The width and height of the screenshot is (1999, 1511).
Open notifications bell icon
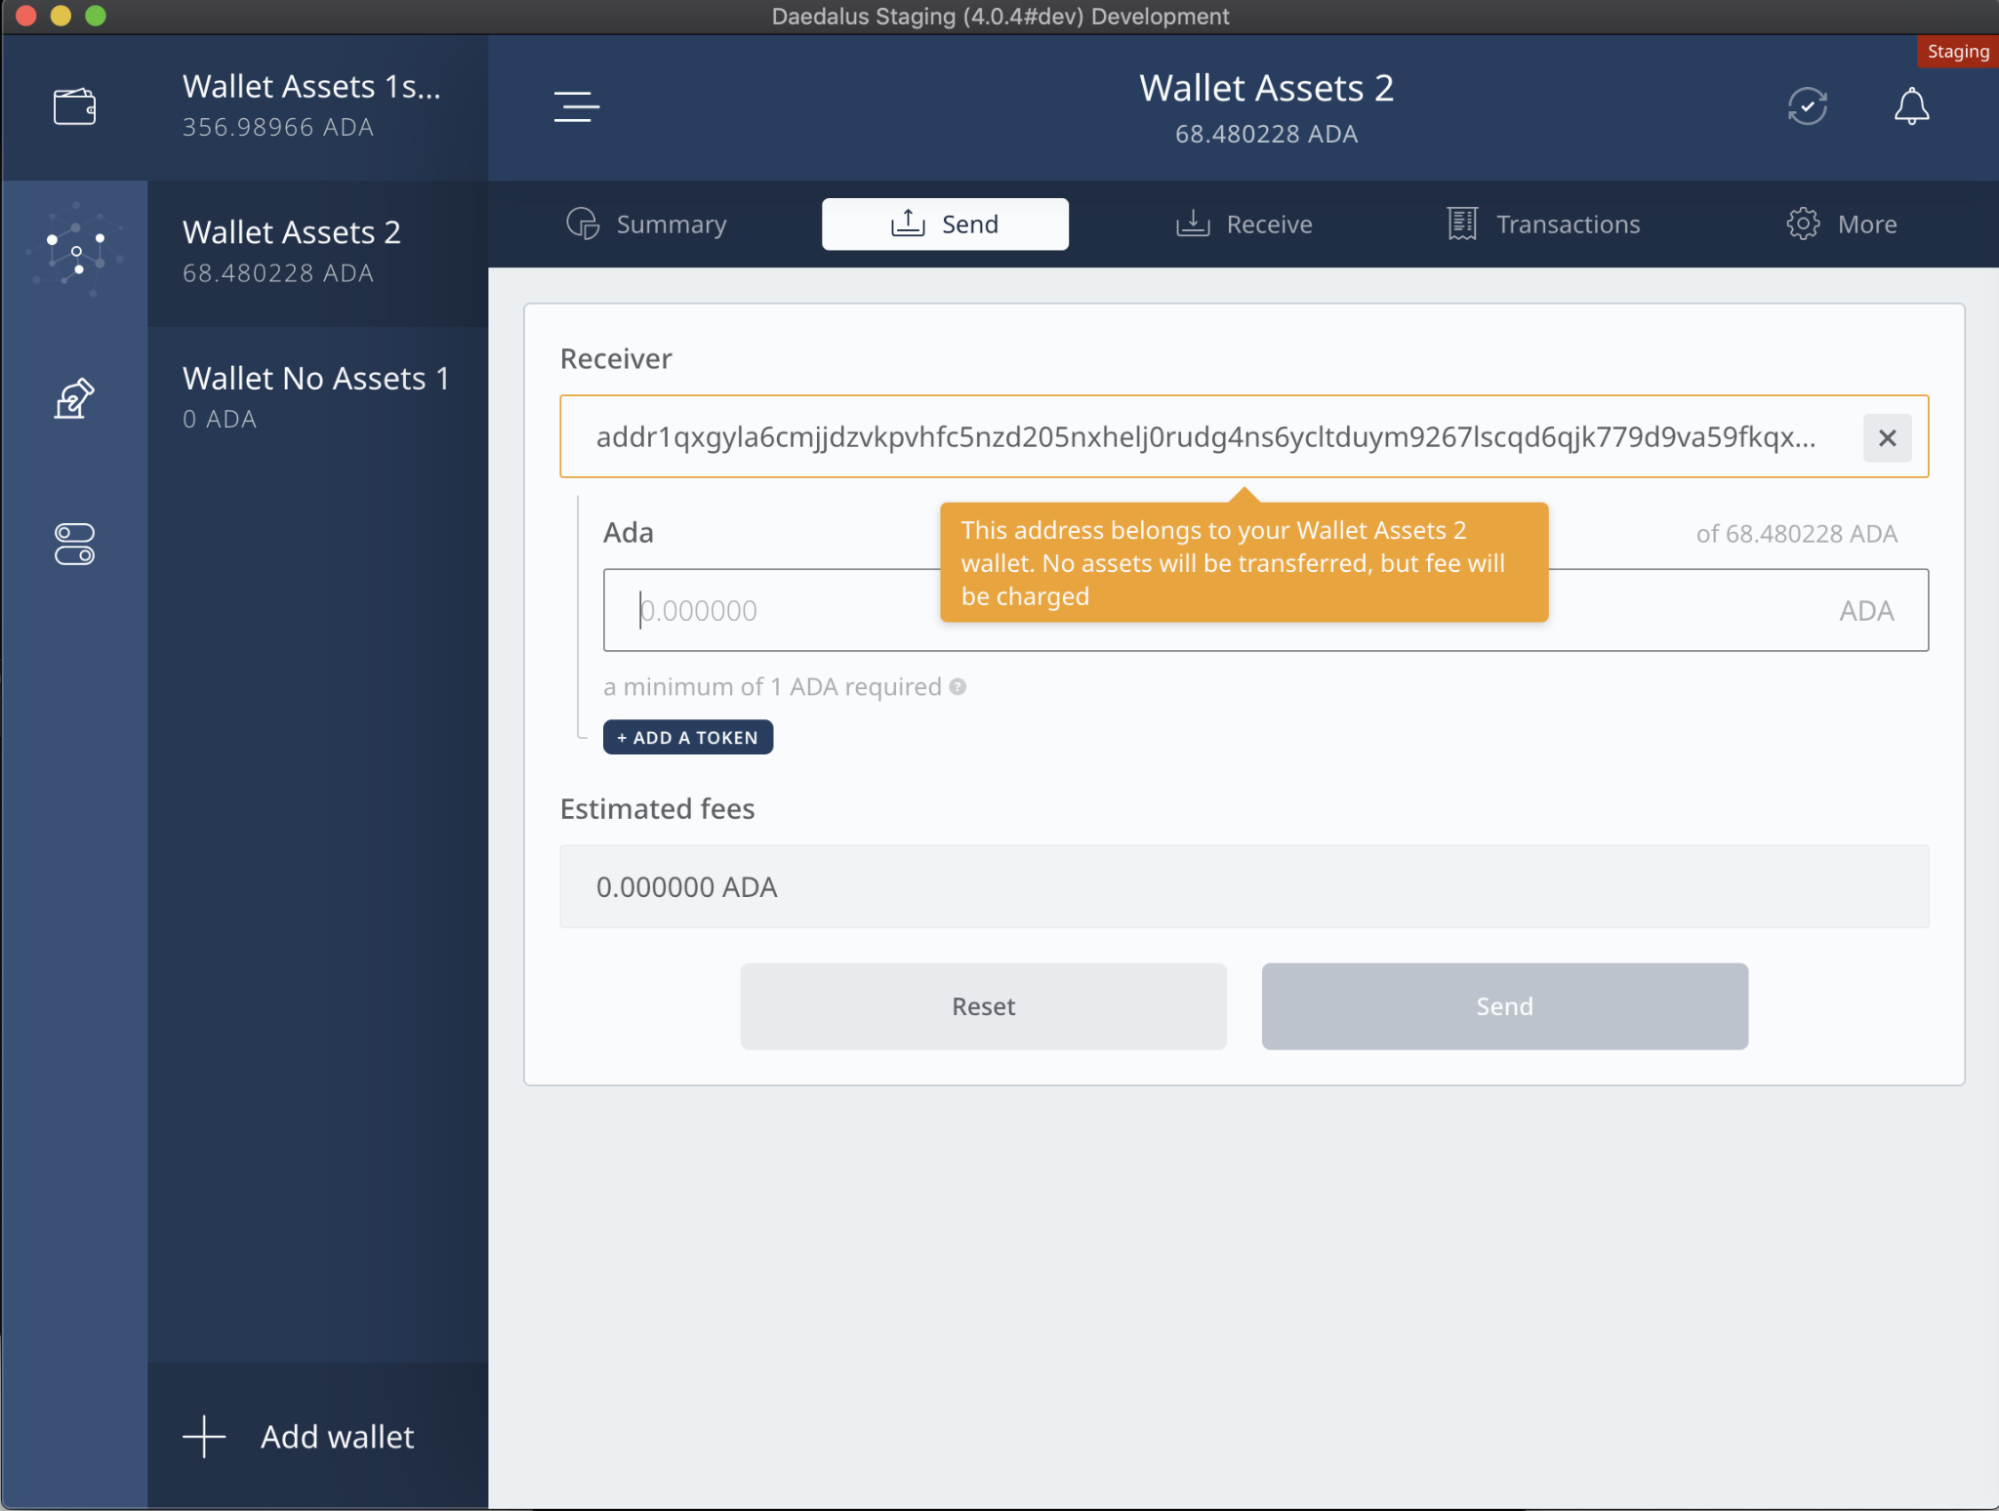[1910, 107]
